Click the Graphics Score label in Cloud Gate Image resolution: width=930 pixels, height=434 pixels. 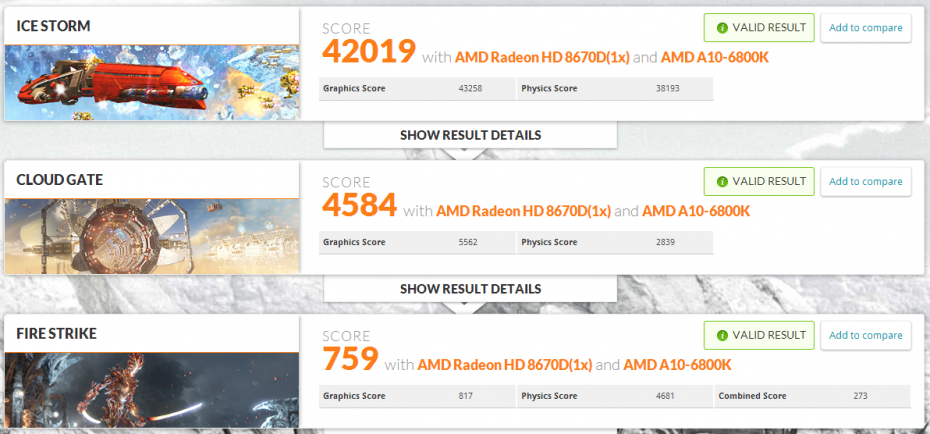(354, 242)
